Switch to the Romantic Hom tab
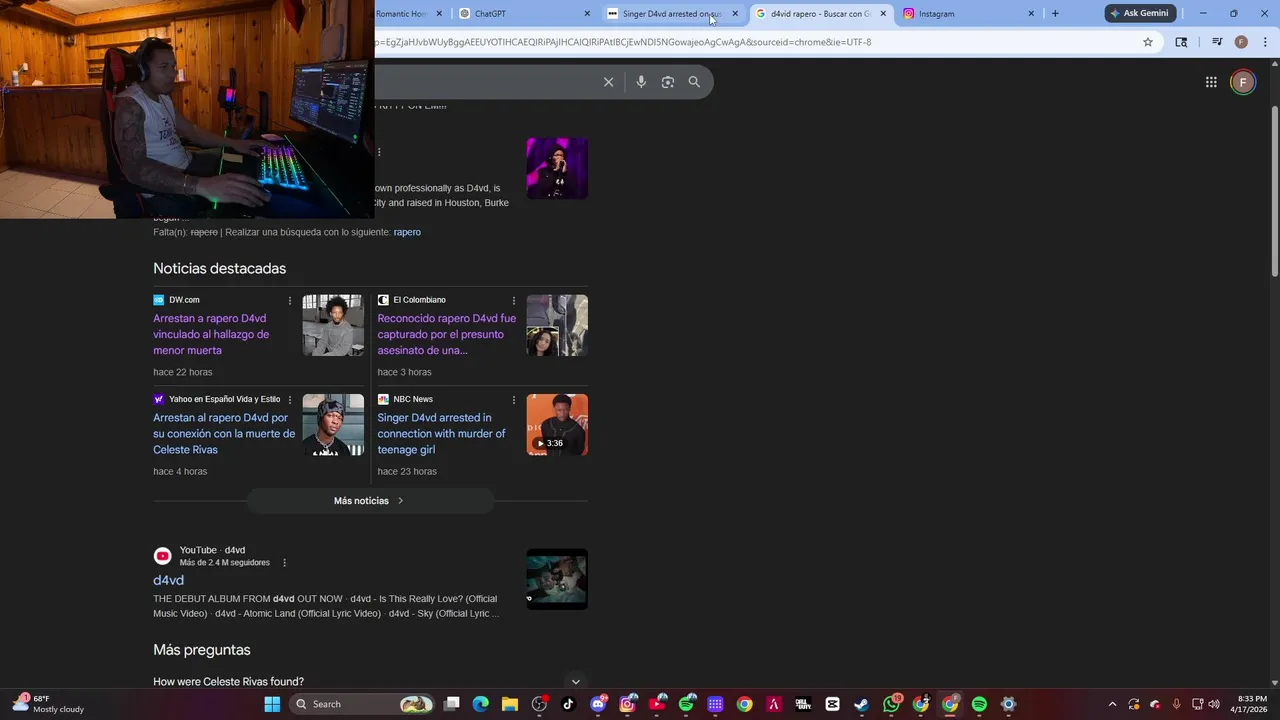Screen dimensions: 1280x720 408,14
